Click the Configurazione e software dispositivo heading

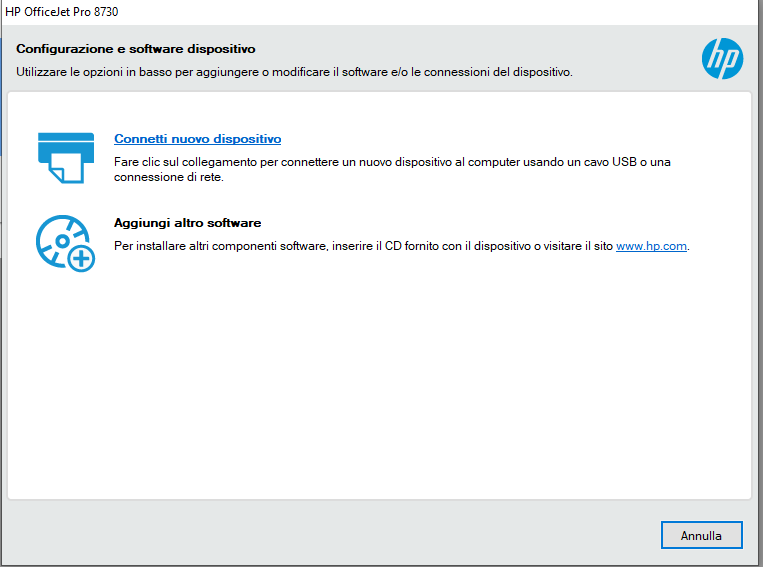(x=136, y=49)
